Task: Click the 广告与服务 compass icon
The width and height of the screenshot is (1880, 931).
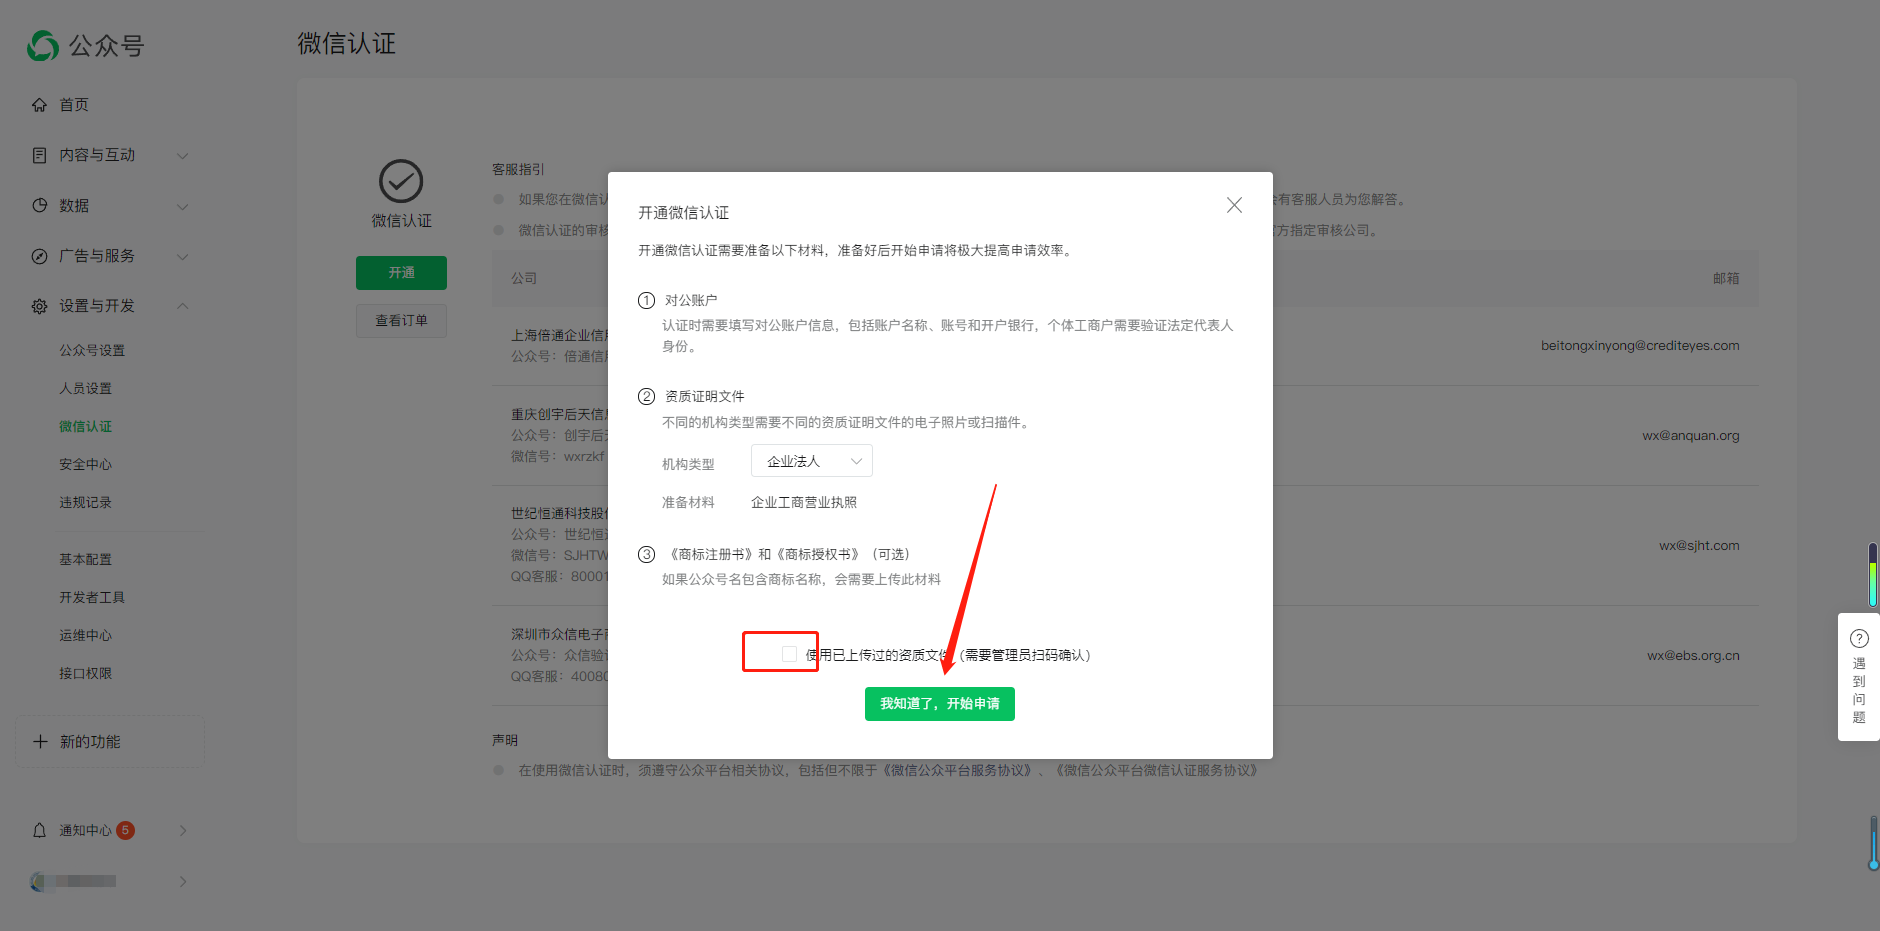Action: point(40,256)
